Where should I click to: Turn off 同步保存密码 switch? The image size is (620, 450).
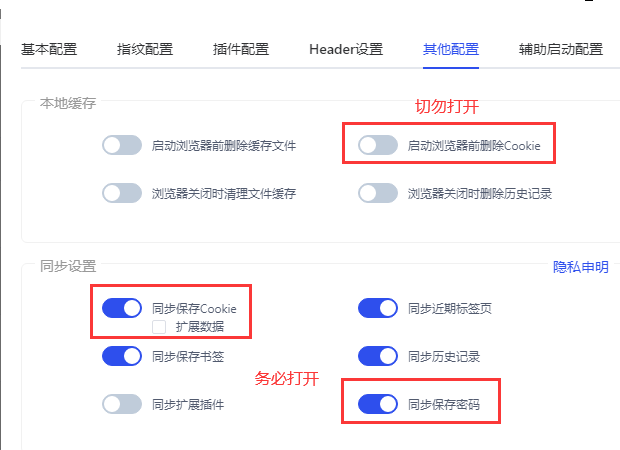[378, 404]
